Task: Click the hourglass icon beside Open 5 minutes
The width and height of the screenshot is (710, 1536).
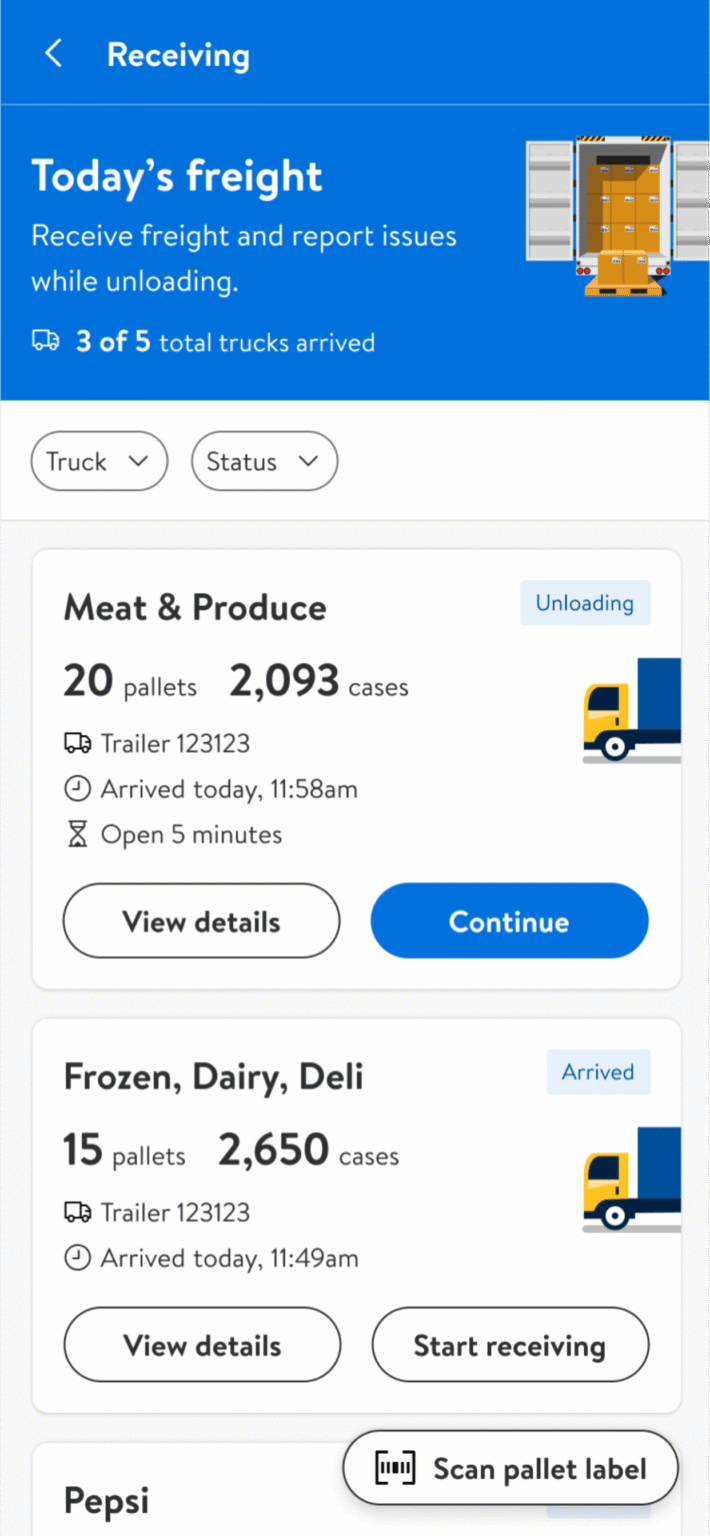Action: (x=78, y=834)
